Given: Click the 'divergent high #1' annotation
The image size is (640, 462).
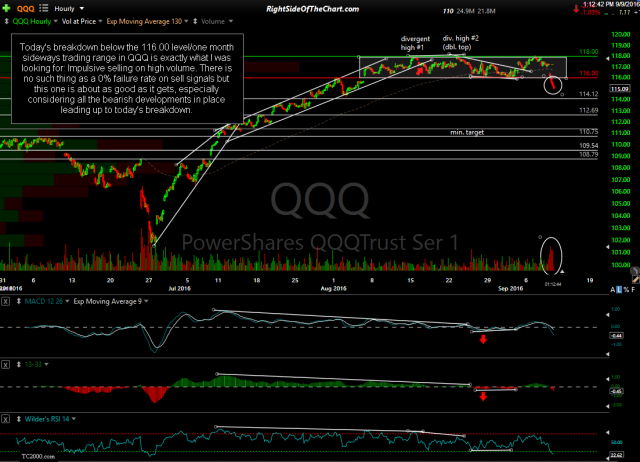Looking at the screenshot, I should [x=415, y=43].
